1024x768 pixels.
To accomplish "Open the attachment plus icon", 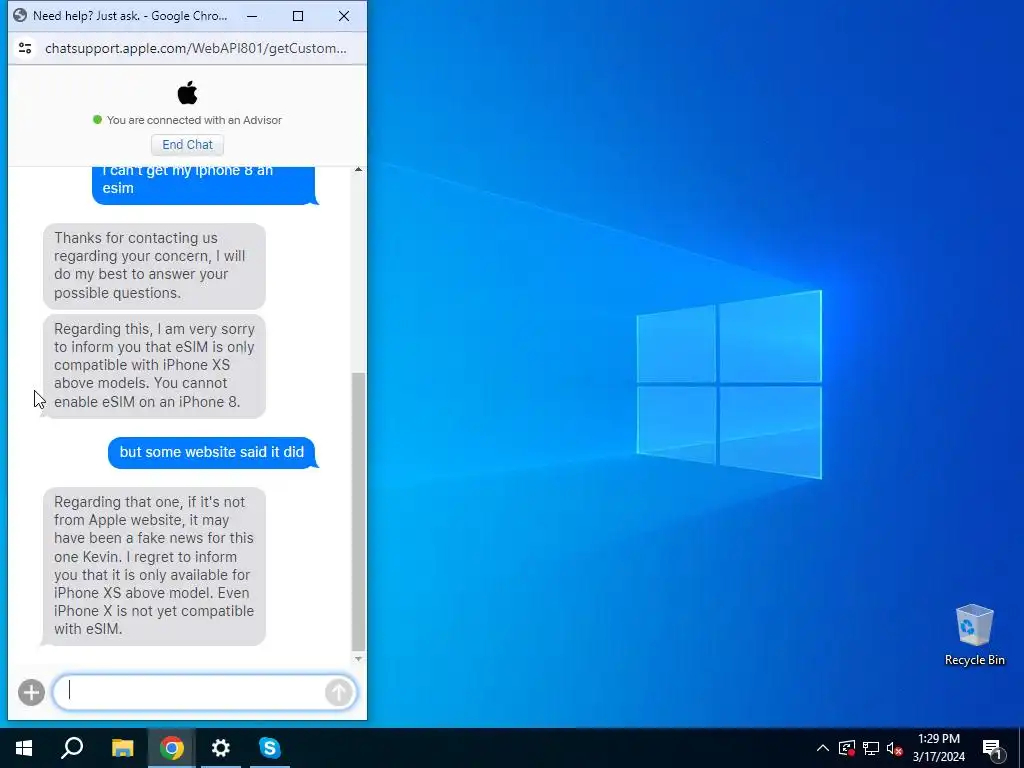I will [31, 692].
